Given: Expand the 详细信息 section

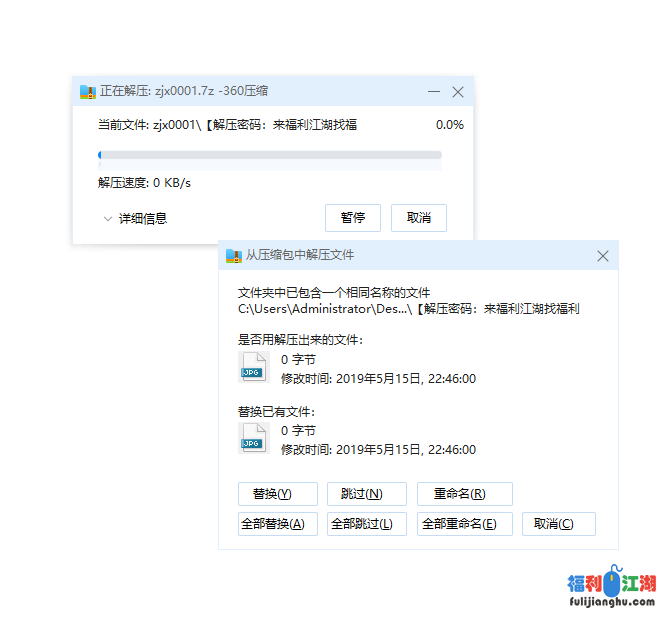Looking at the screenshot, I should tap(135, 218).
